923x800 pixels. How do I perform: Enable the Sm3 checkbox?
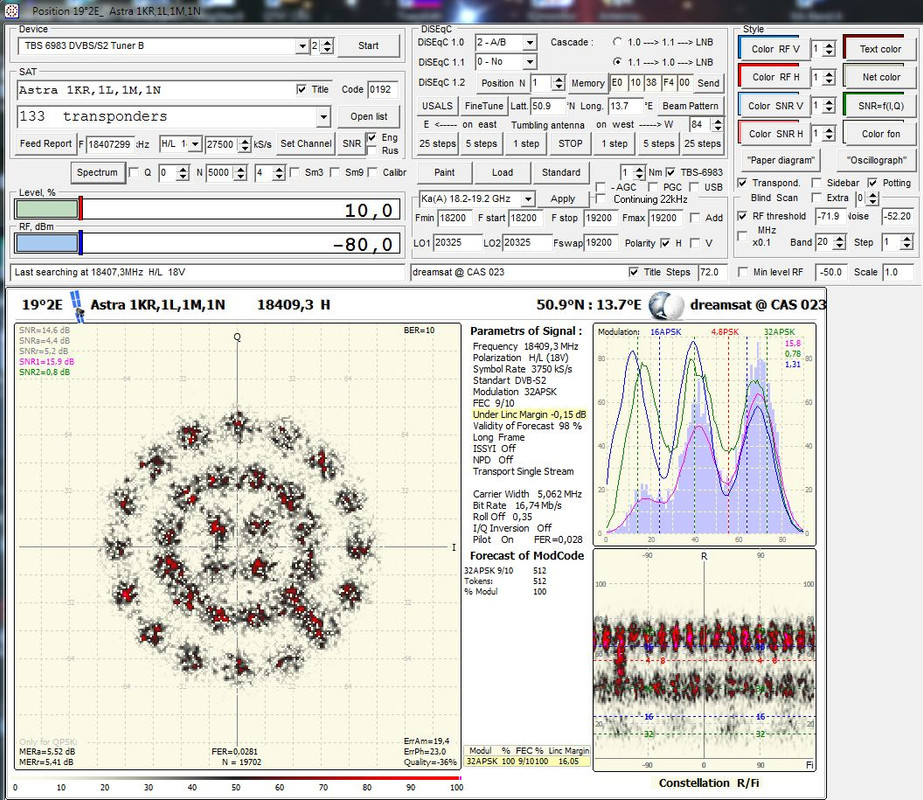[x=295, y=172]
